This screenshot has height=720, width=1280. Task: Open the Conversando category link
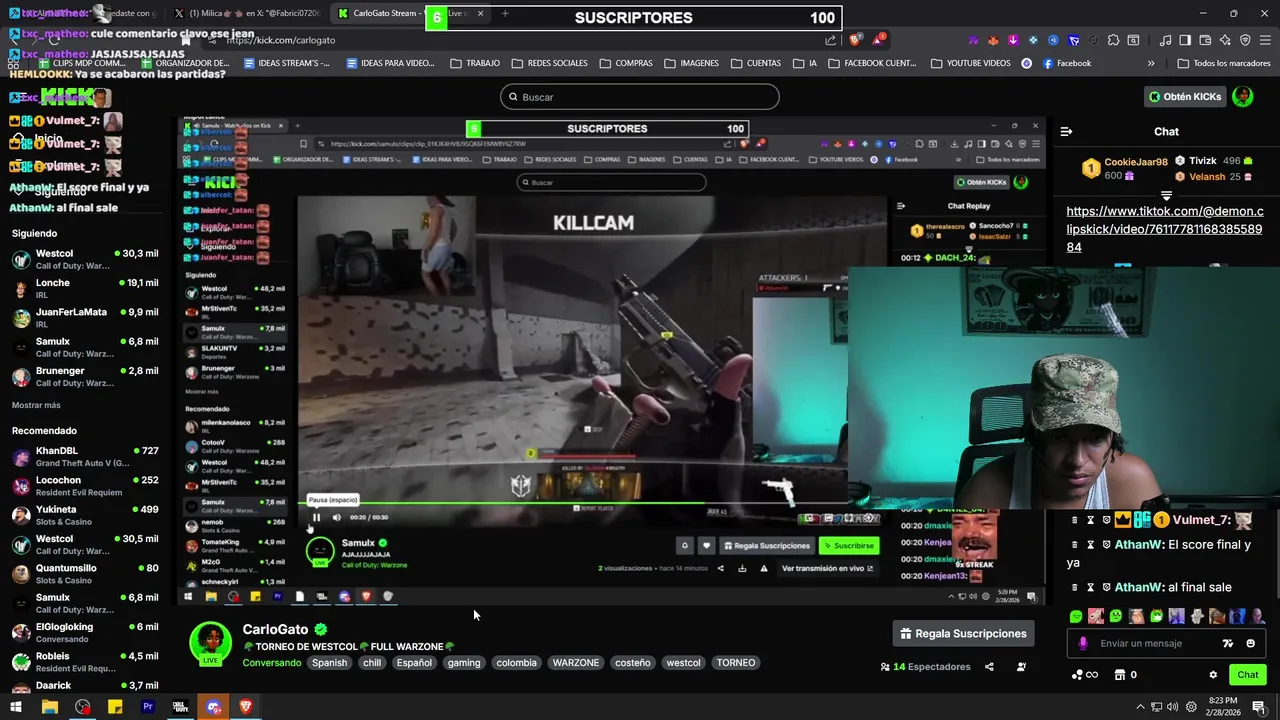271,663
